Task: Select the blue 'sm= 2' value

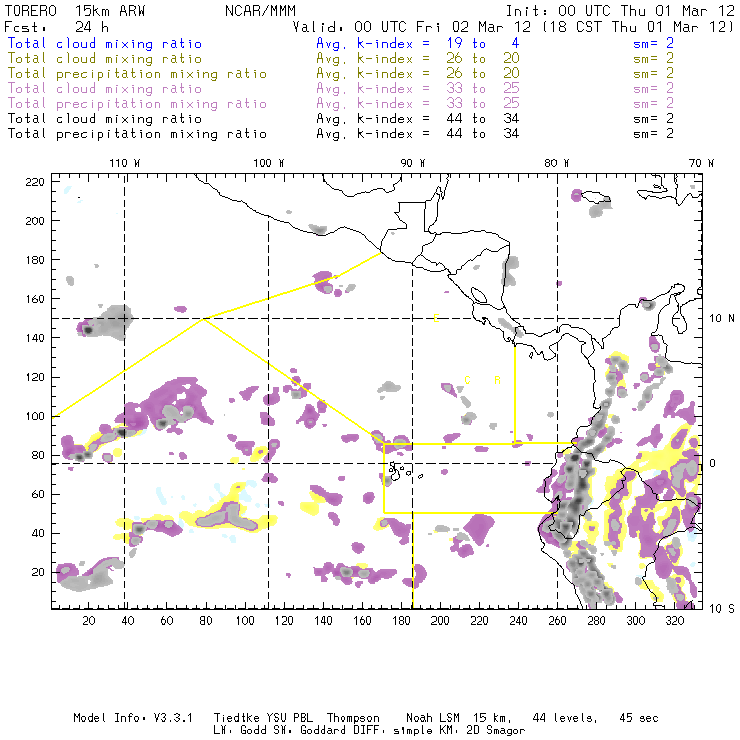Action: [x=654, y=43]
